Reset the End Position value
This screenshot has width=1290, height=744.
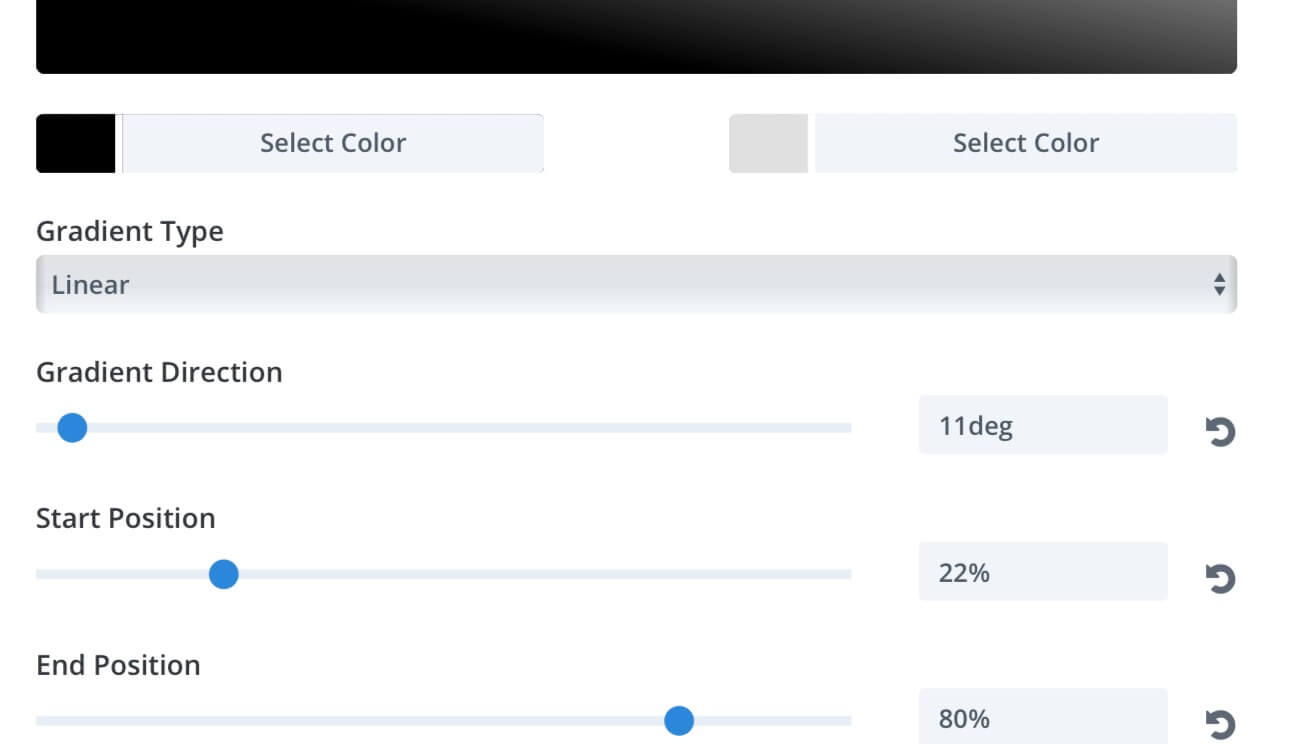[1220, 724]
